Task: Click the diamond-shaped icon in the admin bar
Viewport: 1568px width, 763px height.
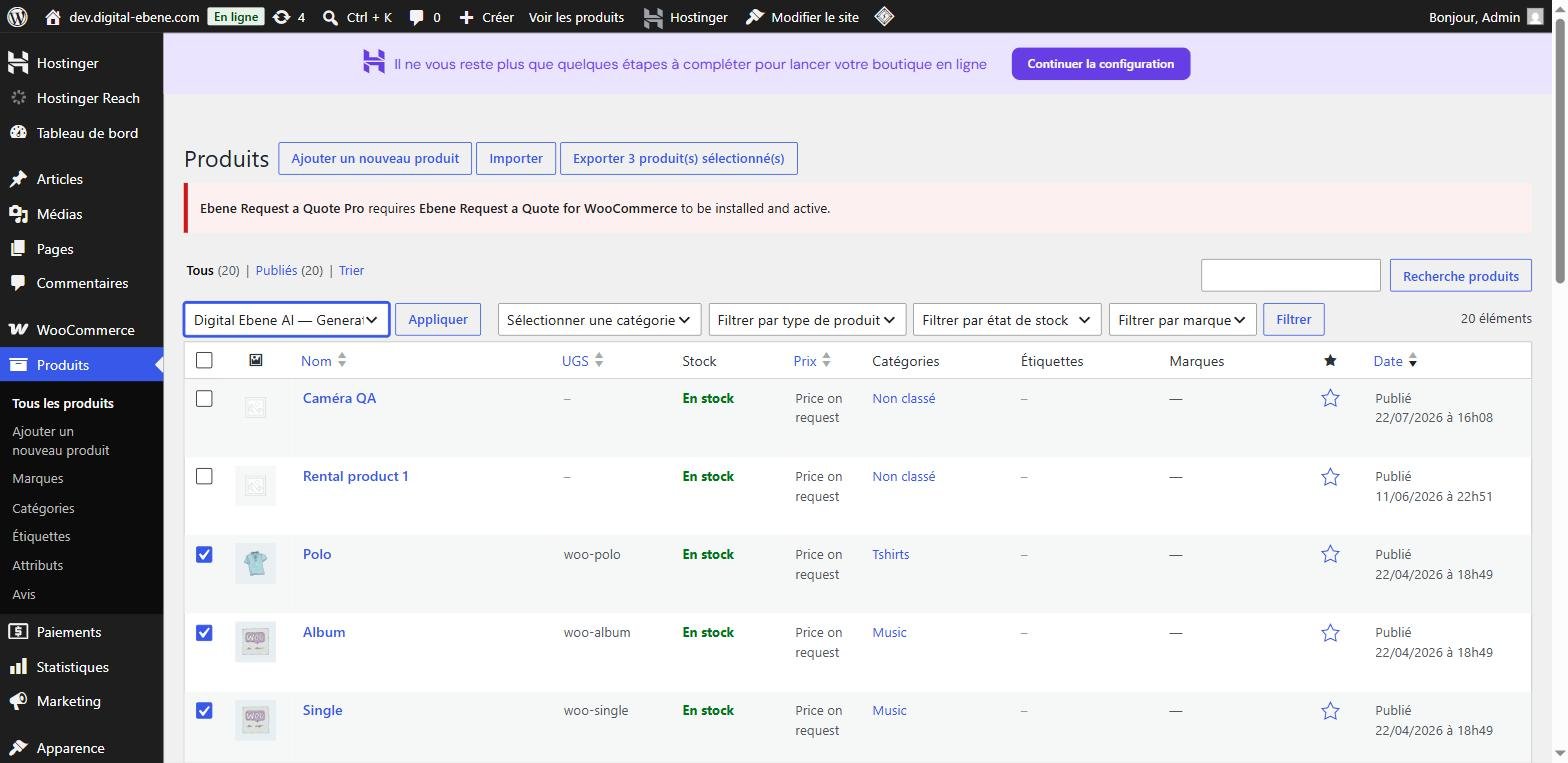Action: 884,17
